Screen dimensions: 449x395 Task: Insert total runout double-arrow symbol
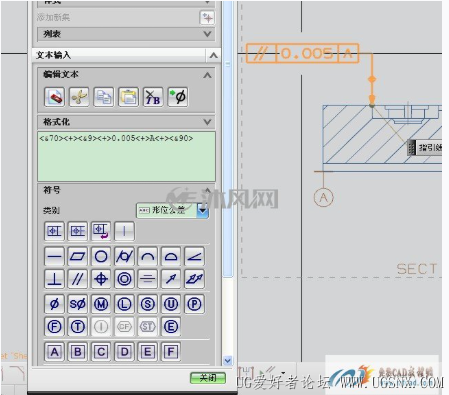(194, 279)
